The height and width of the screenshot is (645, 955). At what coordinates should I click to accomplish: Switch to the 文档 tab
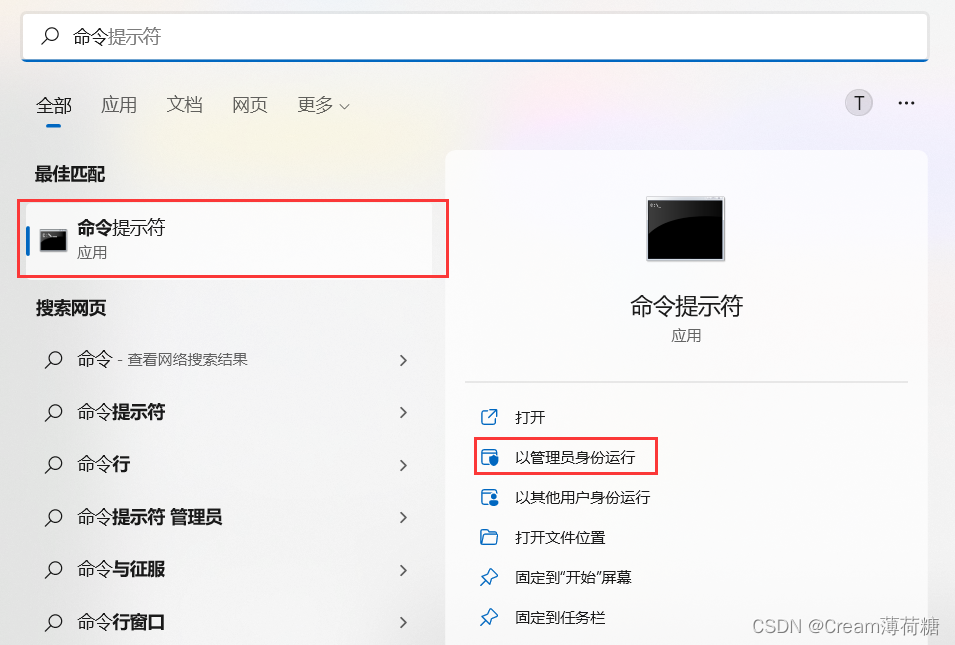(x=185, y=105)
